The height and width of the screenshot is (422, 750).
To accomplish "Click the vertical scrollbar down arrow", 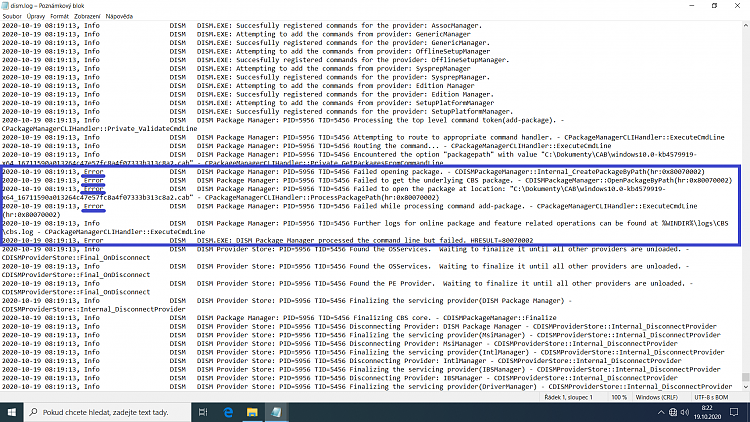I will pyautogui.click(x=745, y=387).
